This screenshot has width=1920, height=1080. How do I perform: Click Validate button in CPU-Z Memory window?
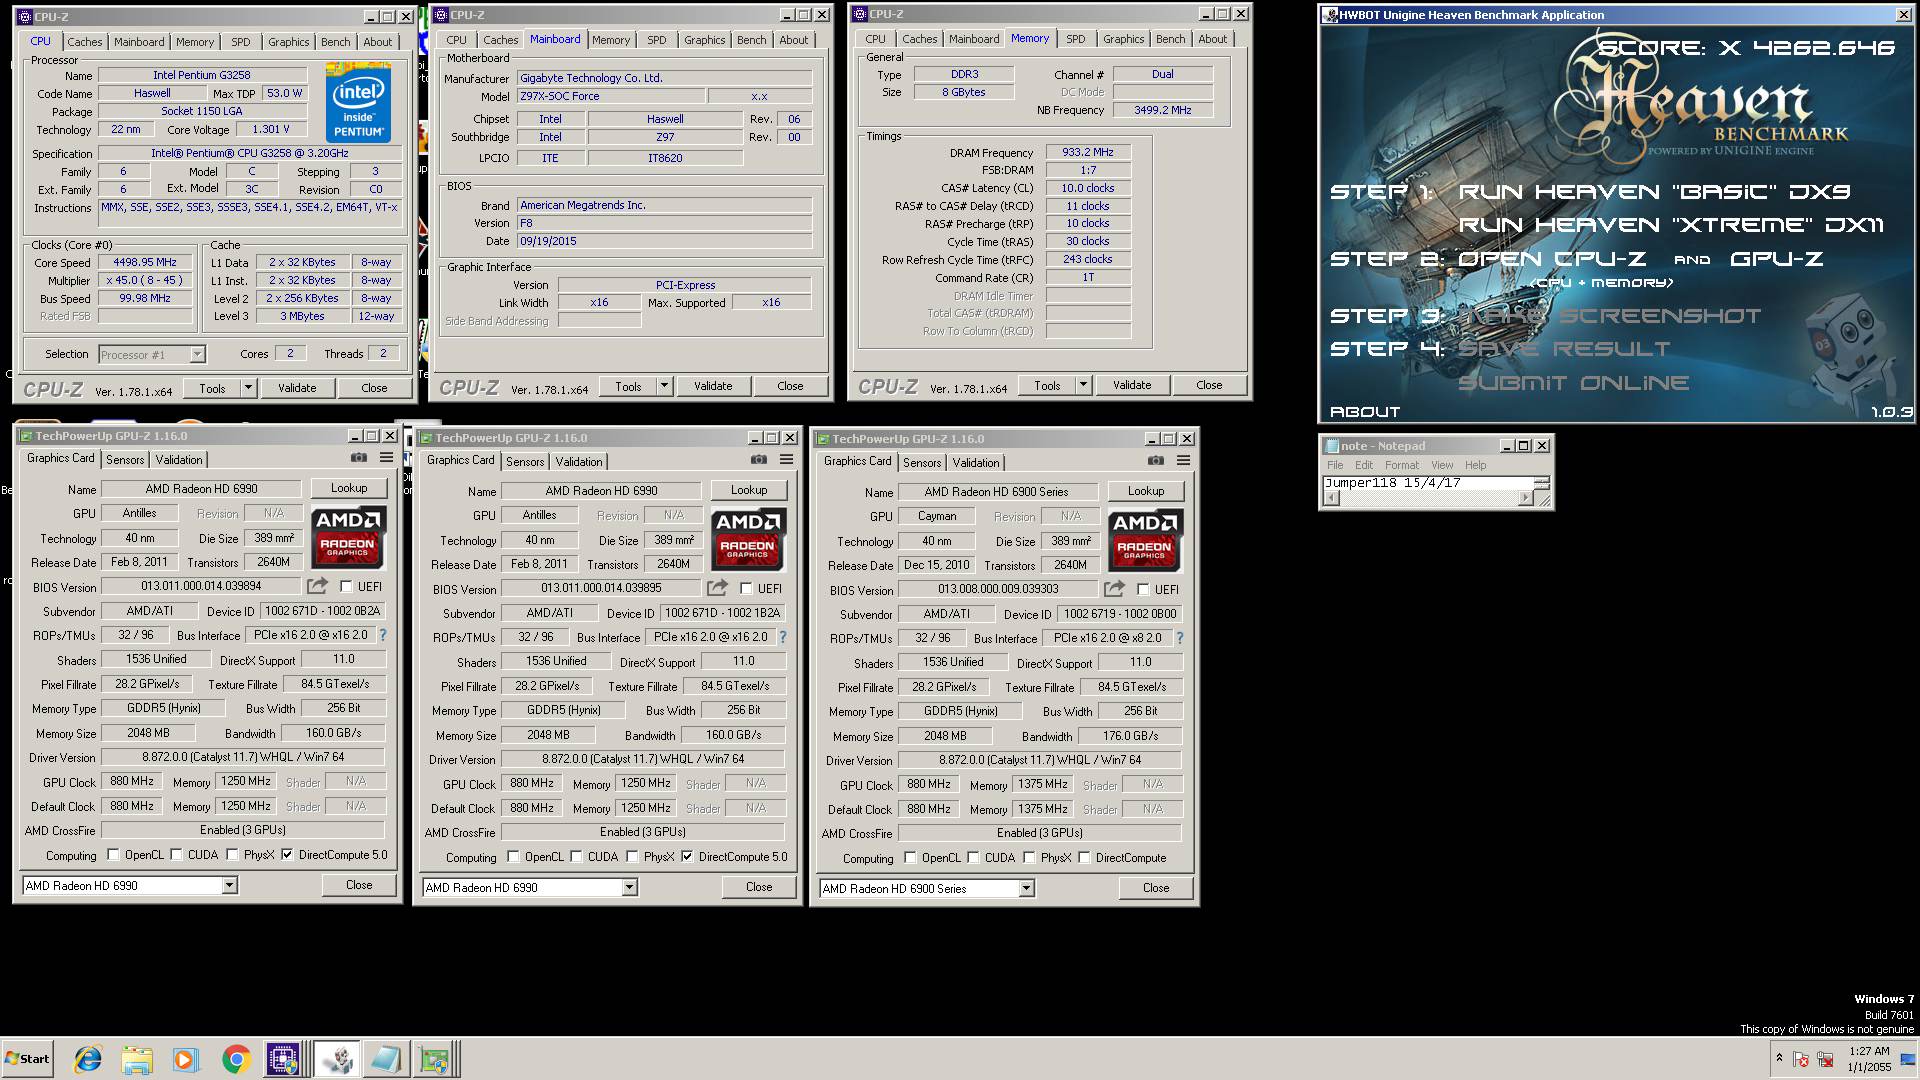(x=1132, y=385)
